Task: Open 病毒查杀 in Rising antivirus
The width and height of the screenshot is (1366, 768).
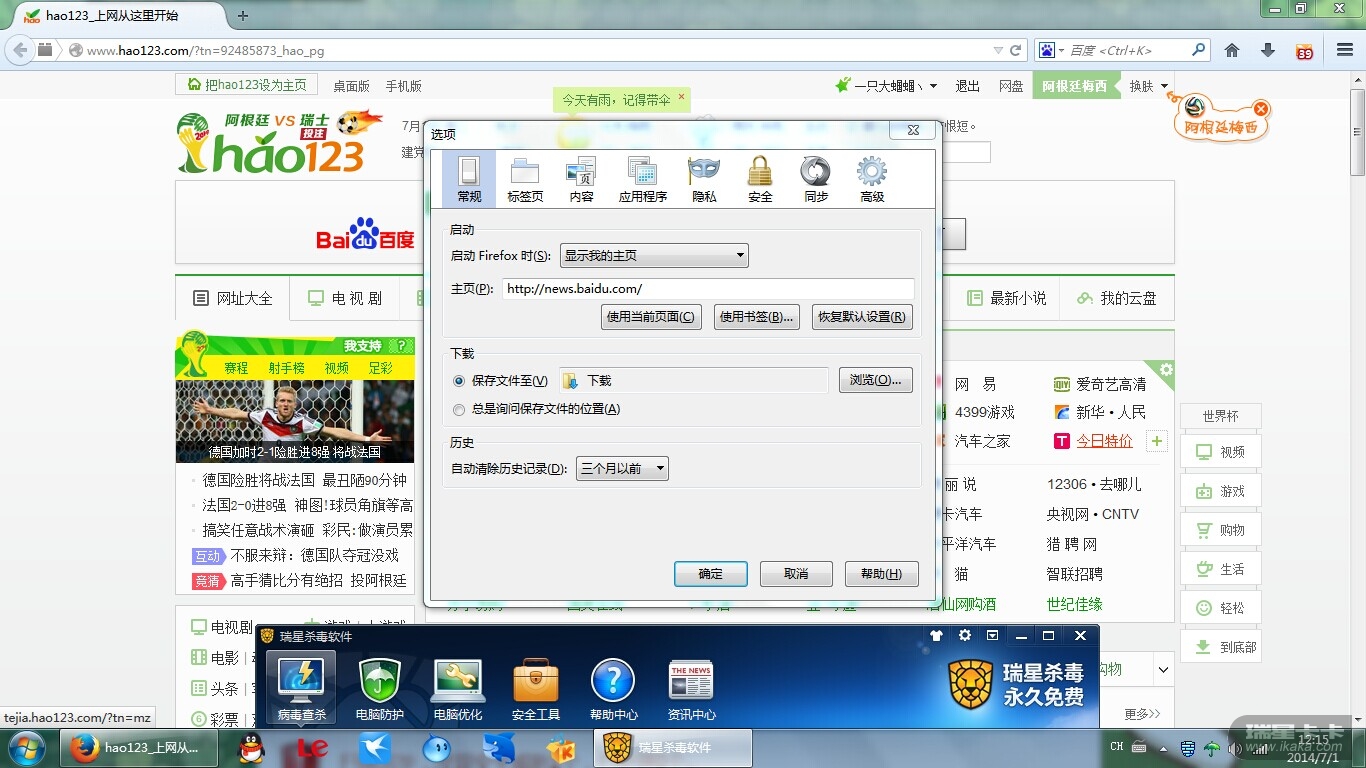Action: (301, 687)
